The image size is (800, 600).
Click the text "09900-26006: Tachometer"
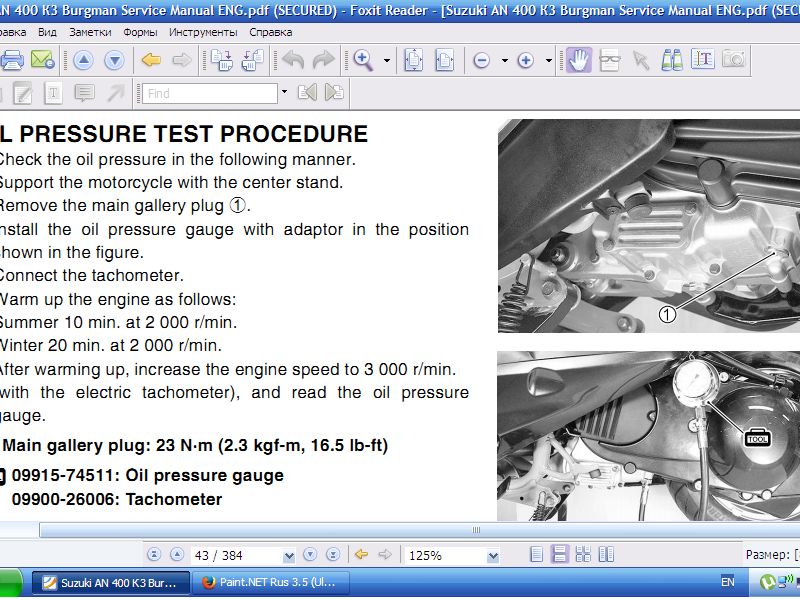click(117, 499)
